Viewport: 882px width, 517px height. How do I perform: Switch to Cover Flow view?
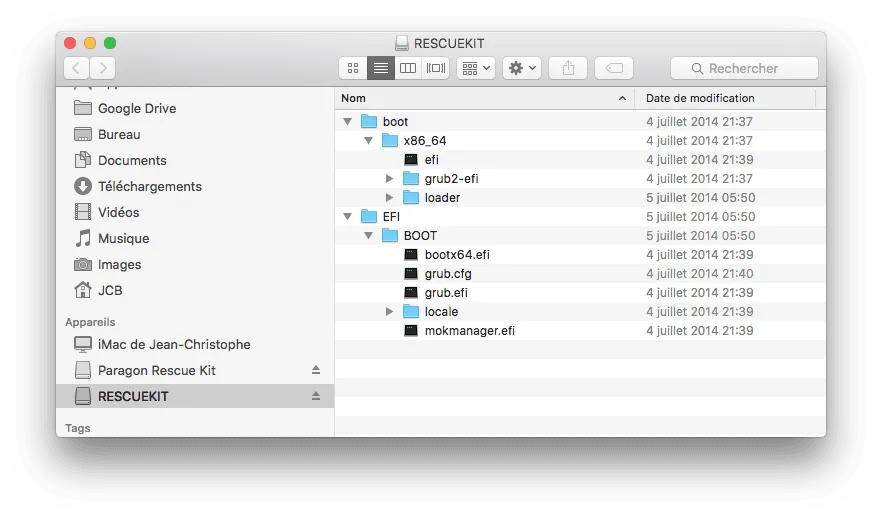(435, 68)
